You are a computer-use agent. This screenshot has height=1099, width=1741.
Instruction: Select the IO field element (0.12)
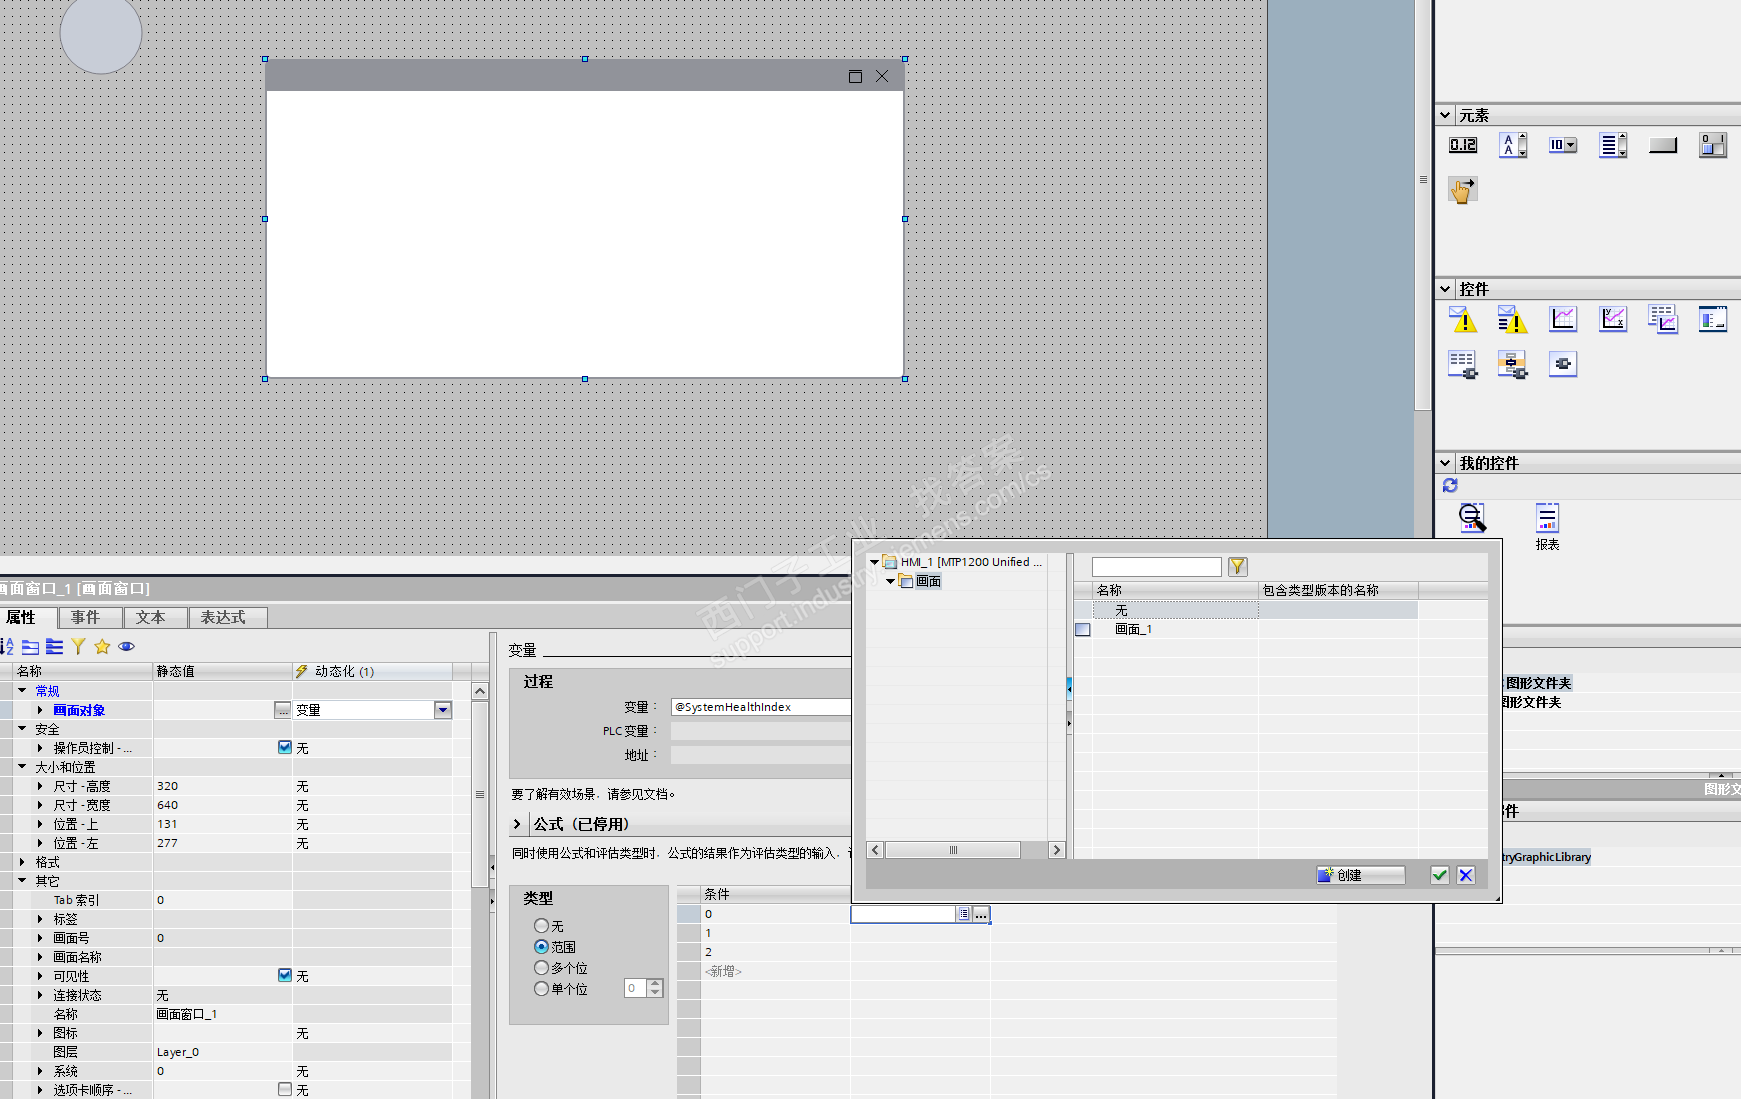click(x=1463, y=146)
